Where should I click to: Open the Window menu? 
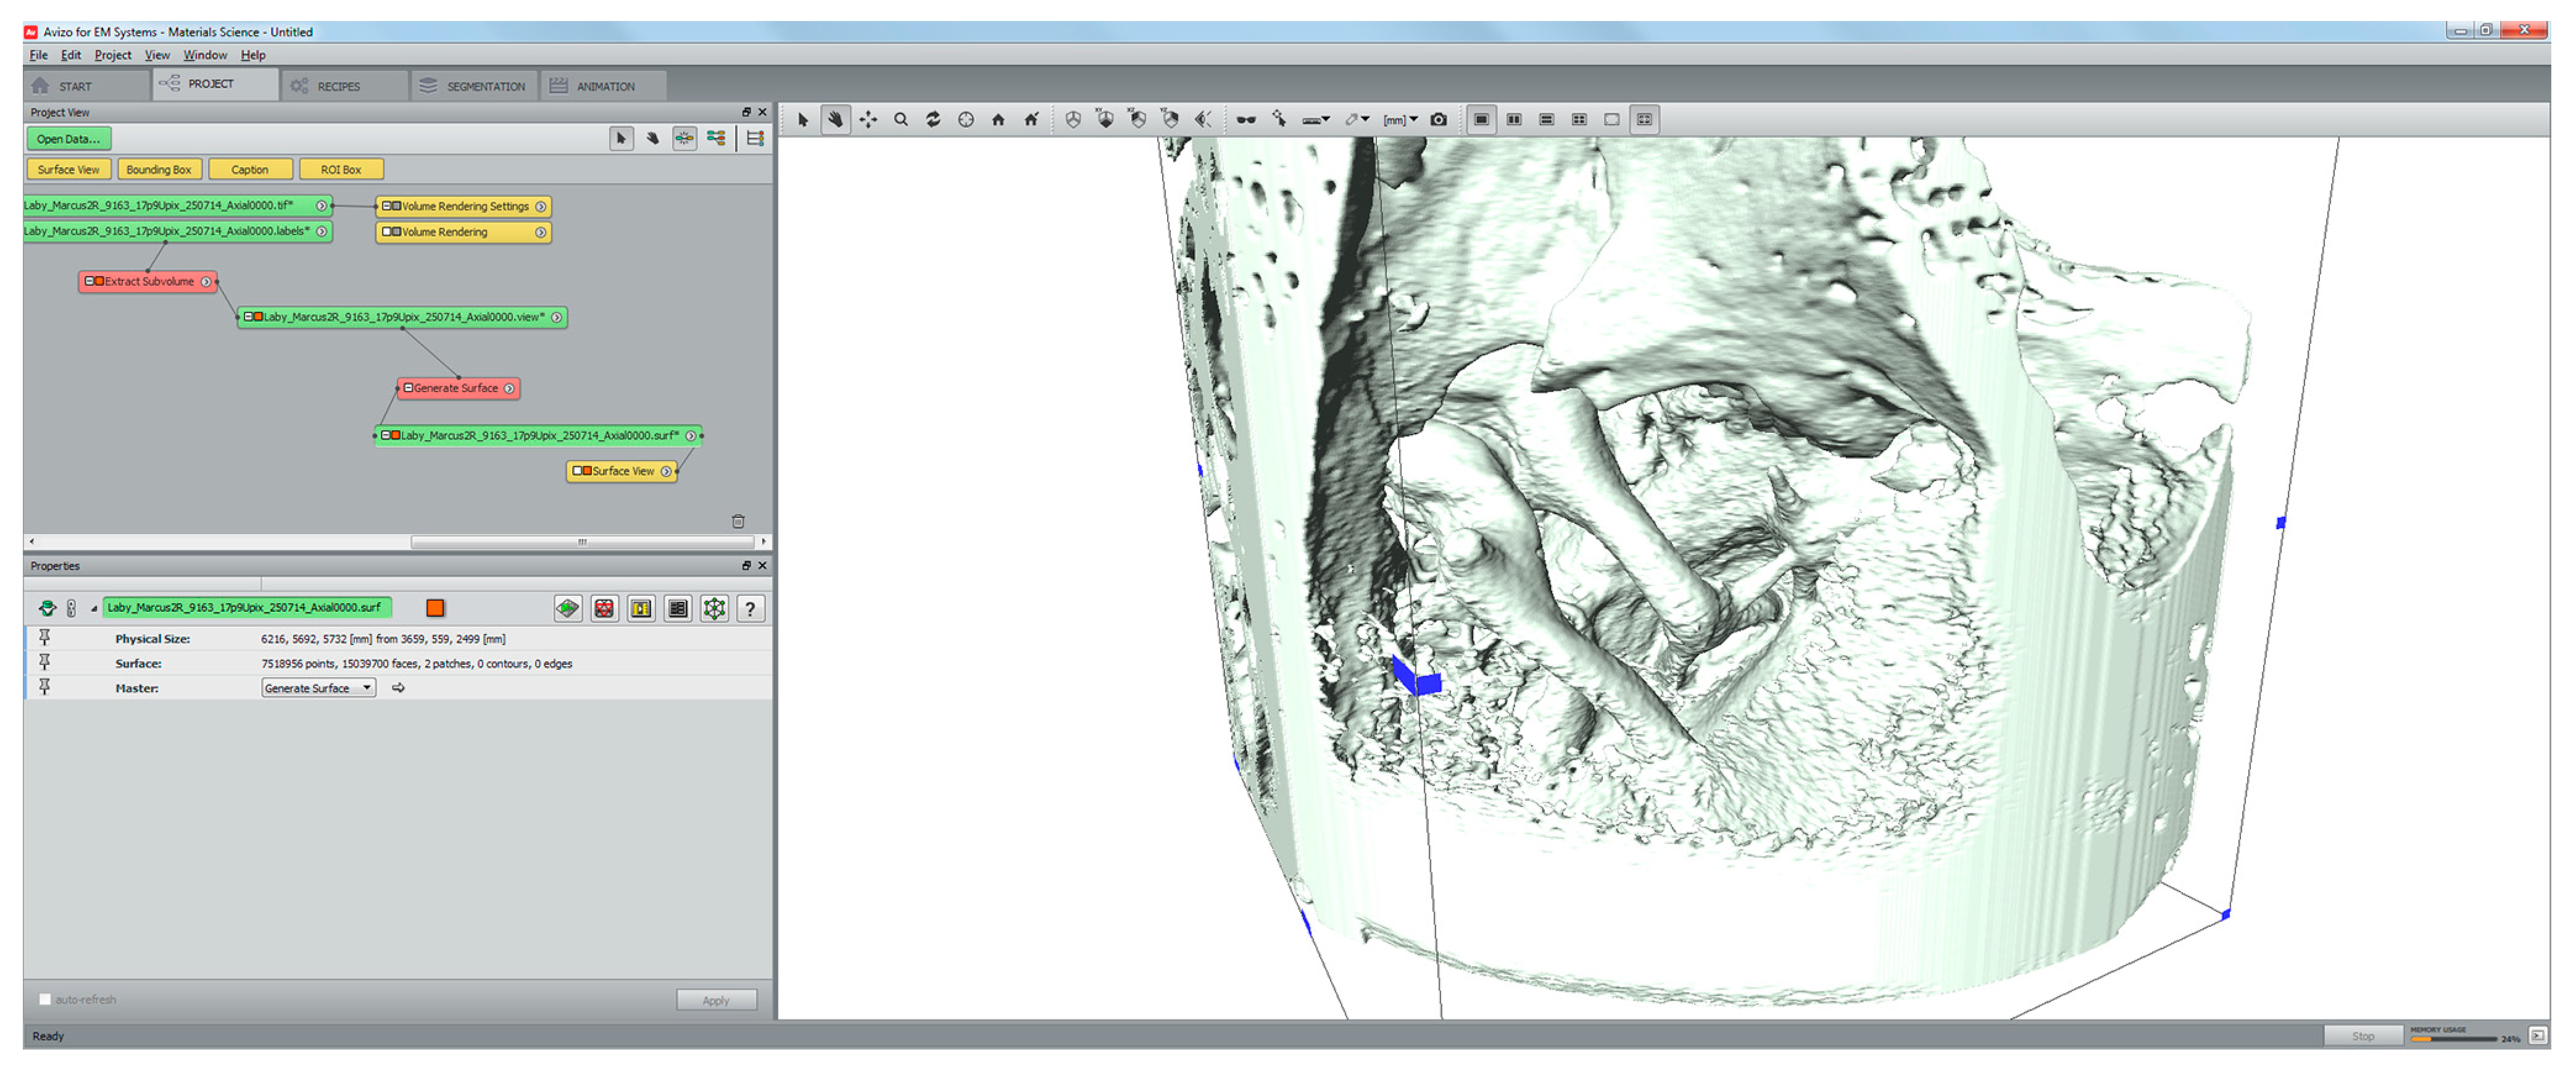click(x=205, y=55)
